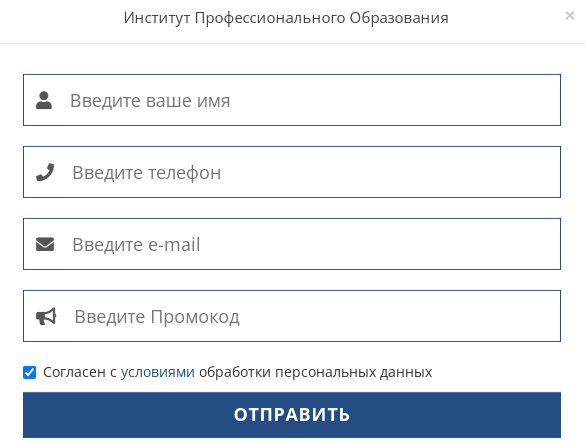This screenshot has width=585, height=447.
Task: Click the phone handset icon
Action: coord(45,172)
